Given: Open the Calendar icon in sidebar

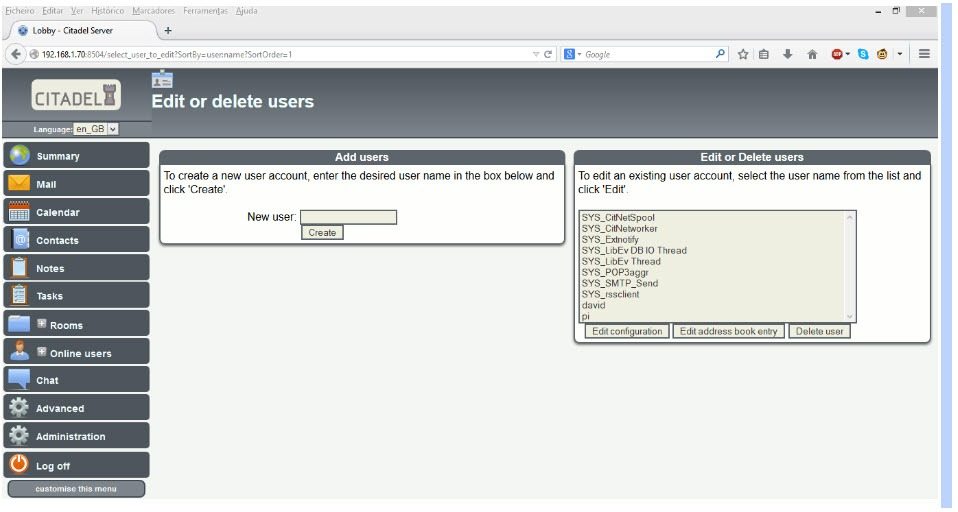Looking at the screenshot, I should coord(19,212).
